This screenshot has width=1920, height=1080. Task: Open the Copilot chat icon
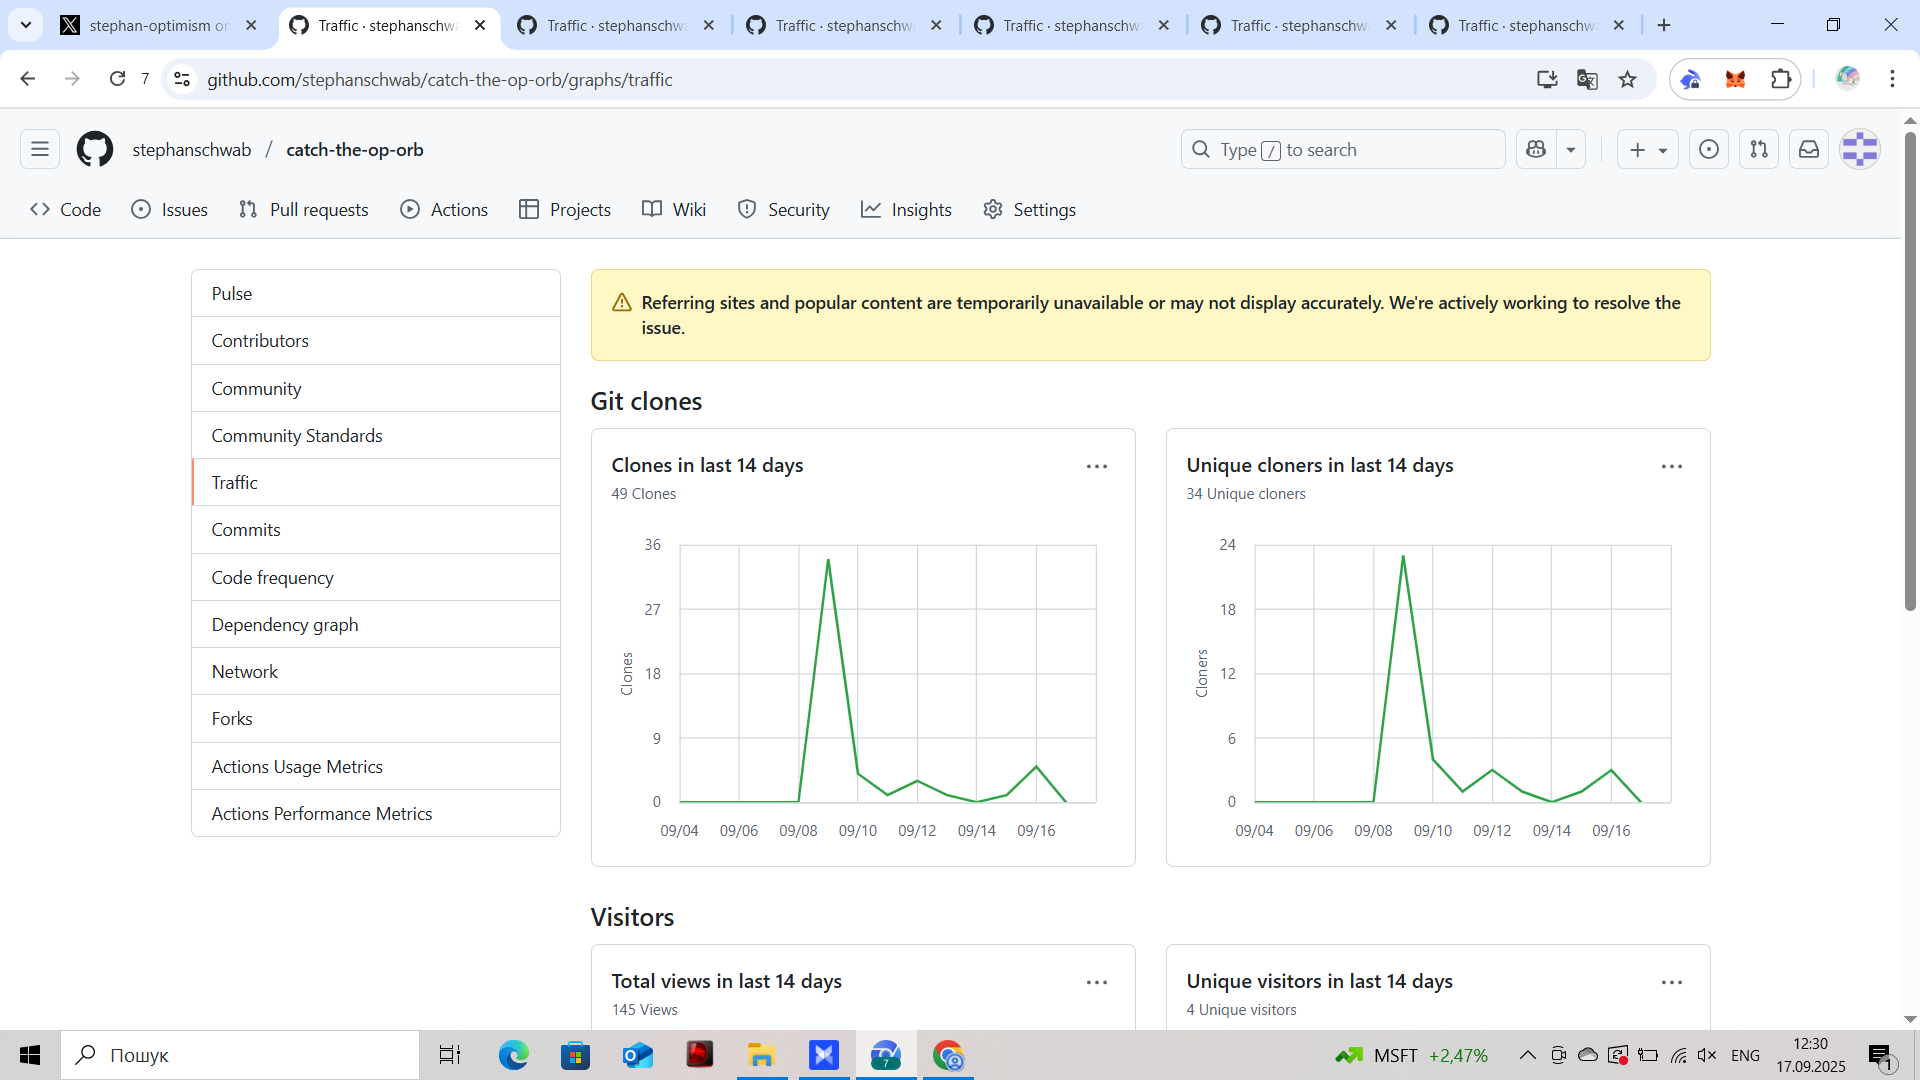tap(1536, 150)
